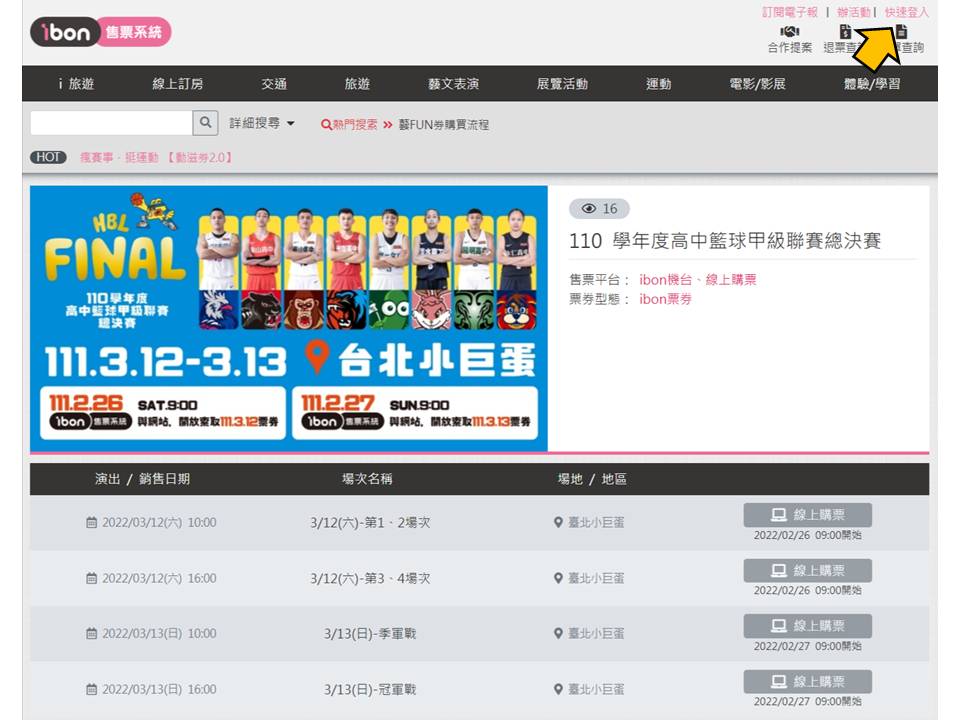Click the 訂閱電子報 link

pyautogui.click(x=789, y=12)
